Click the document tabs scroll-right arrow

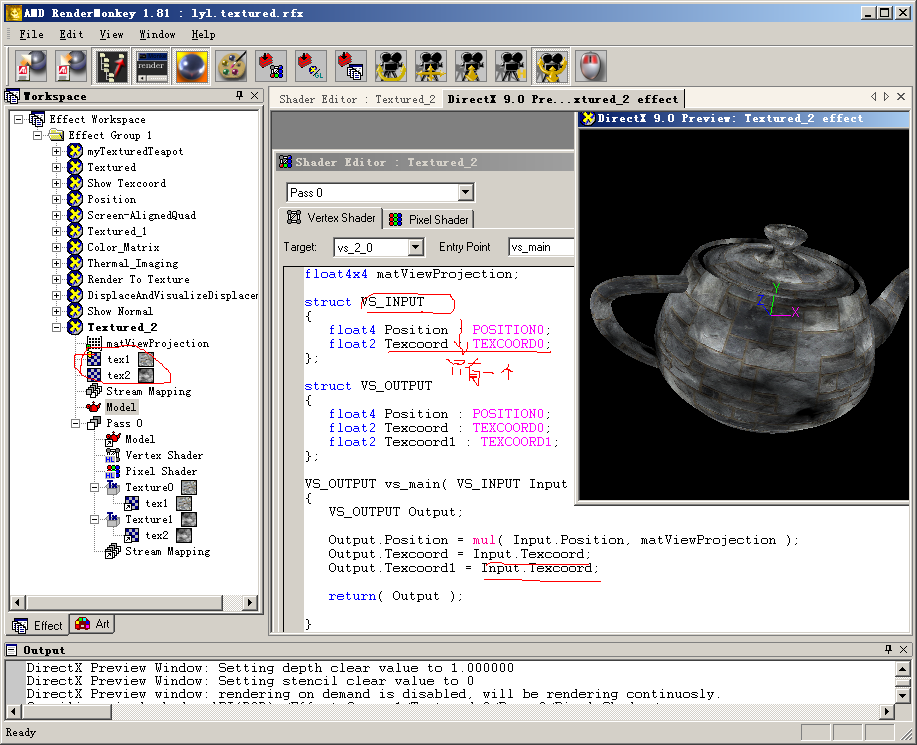(x=887, y=96)
